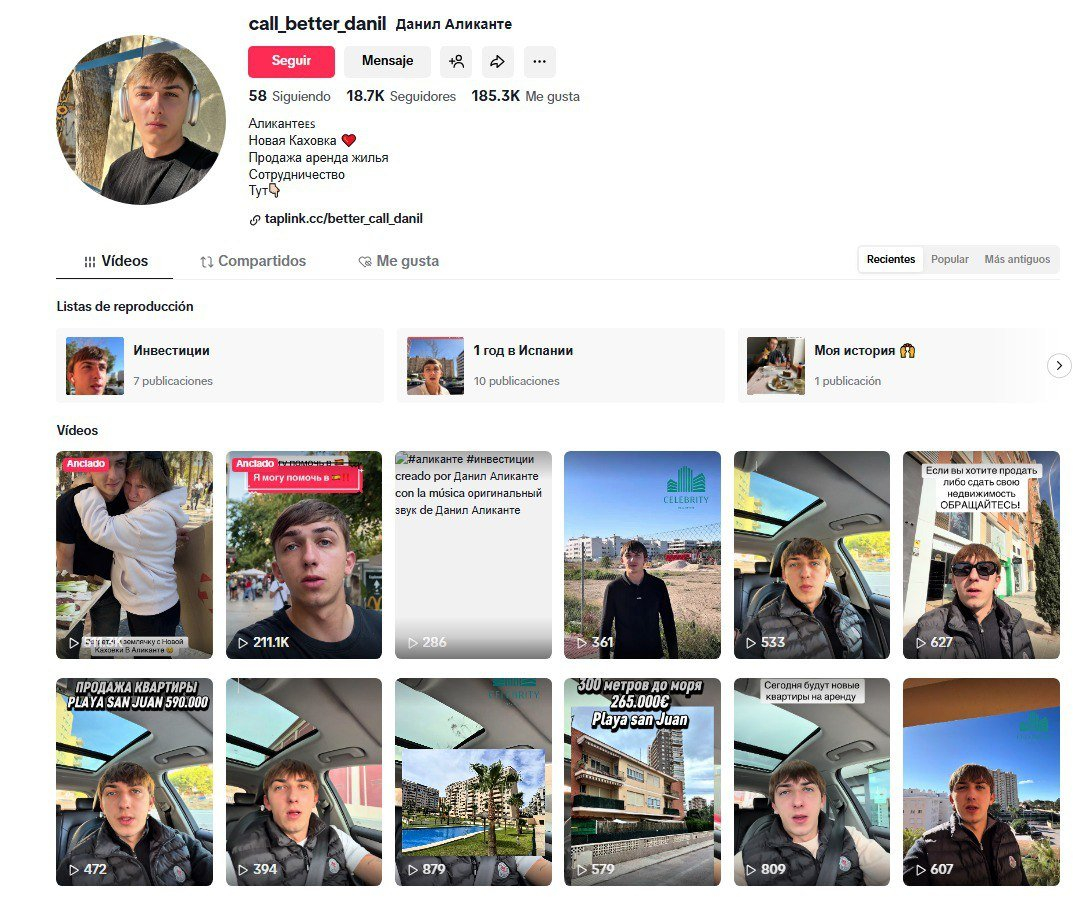Switch to the Me gusta tab

coord(399,261)
